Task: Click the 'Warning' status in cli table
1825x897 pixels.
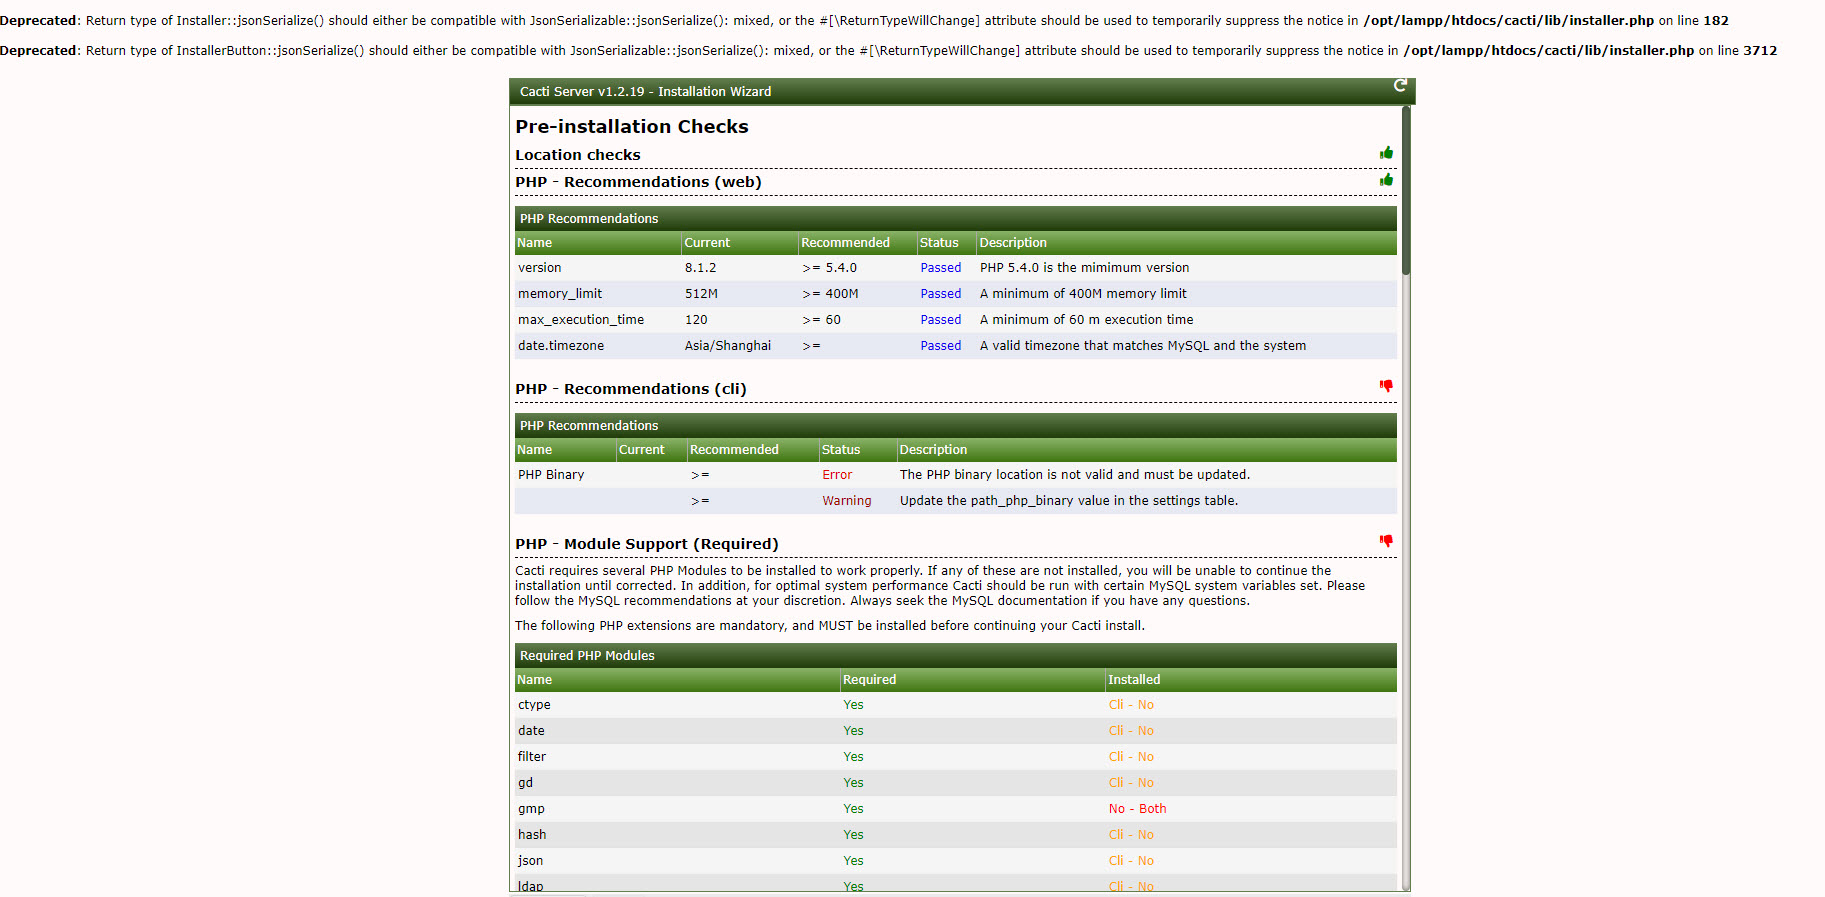Action: pyautogui.click(x=847, y=501)
